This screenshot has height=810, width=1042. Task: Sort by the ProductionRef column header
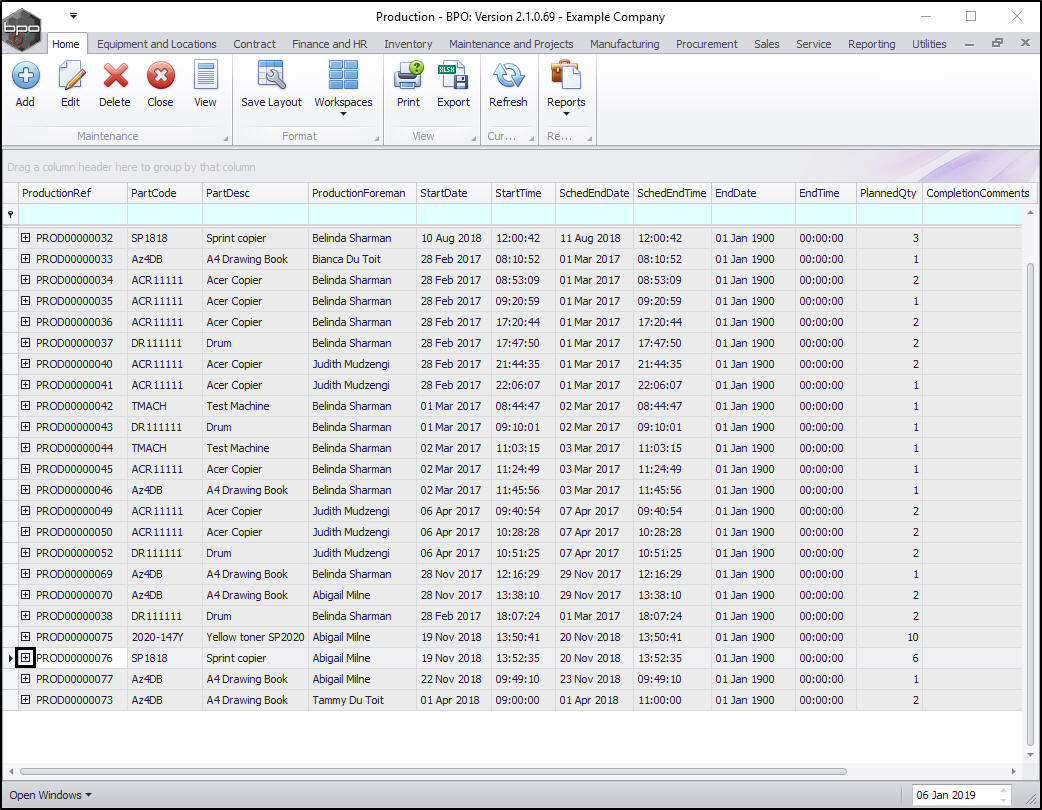[72, 193]
